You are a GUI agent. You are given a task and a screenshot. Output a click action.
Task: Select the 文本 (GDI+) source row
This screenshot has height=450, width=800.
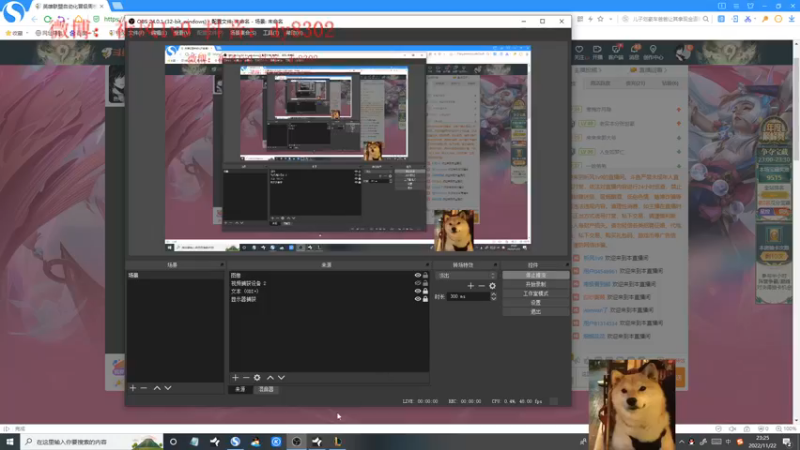(329, 291)
